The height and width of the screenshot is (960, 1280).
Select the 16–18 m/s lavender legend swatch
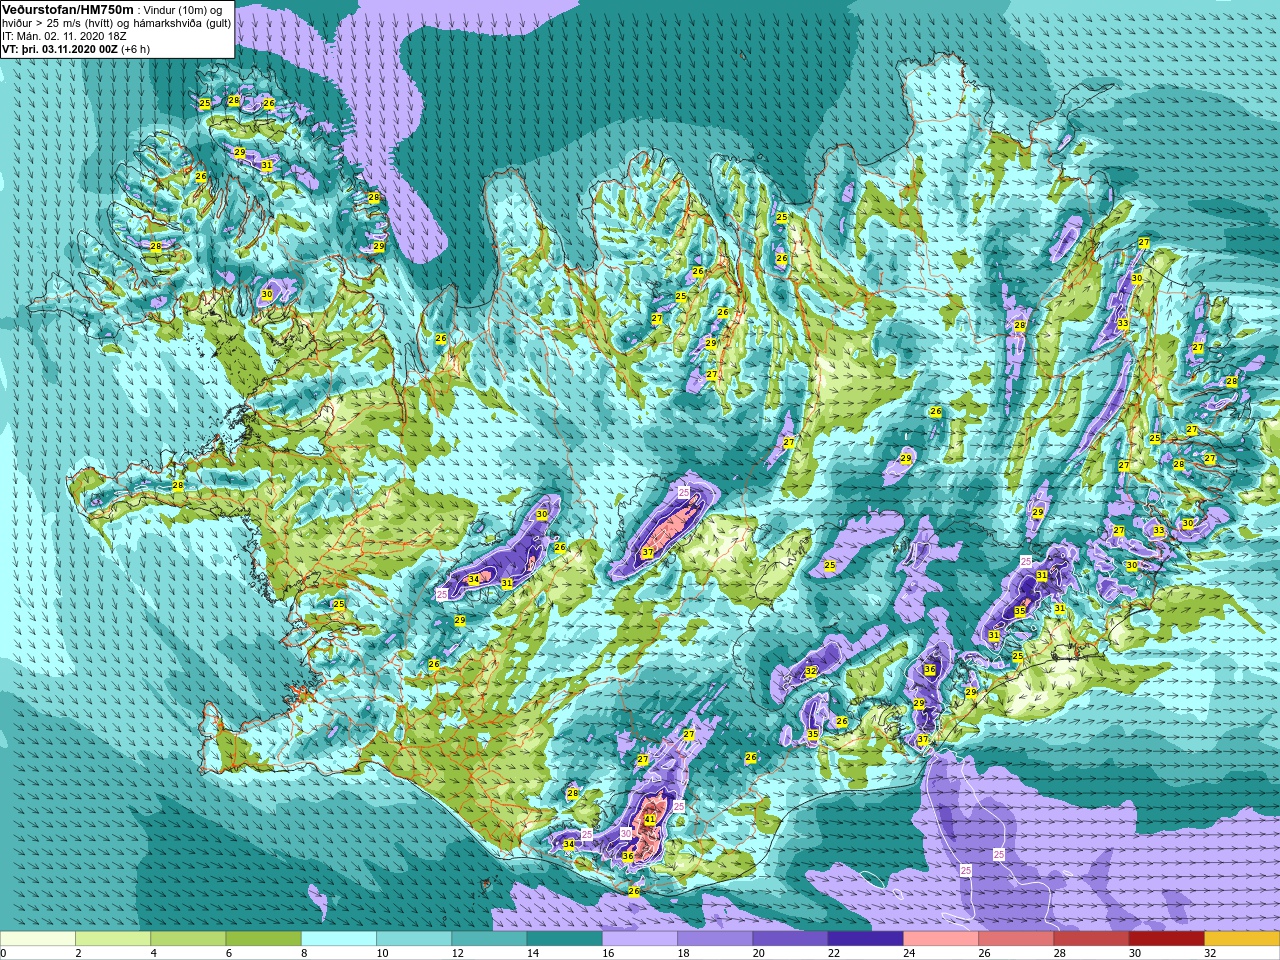640,939
